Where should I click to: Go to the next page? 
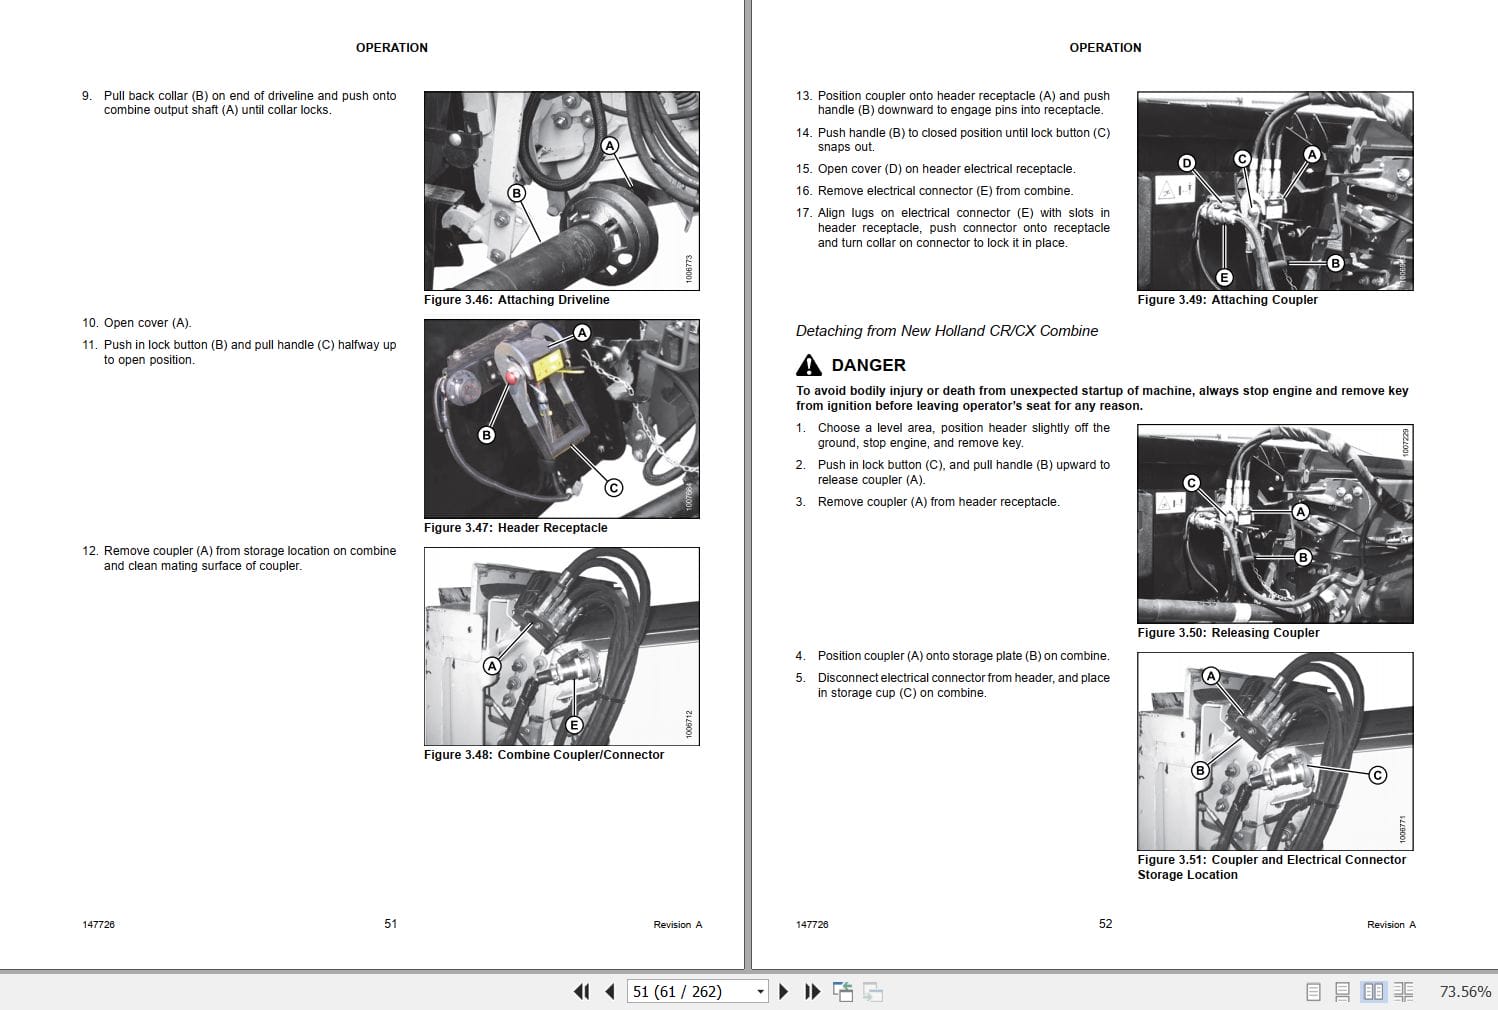click(784, 991)
